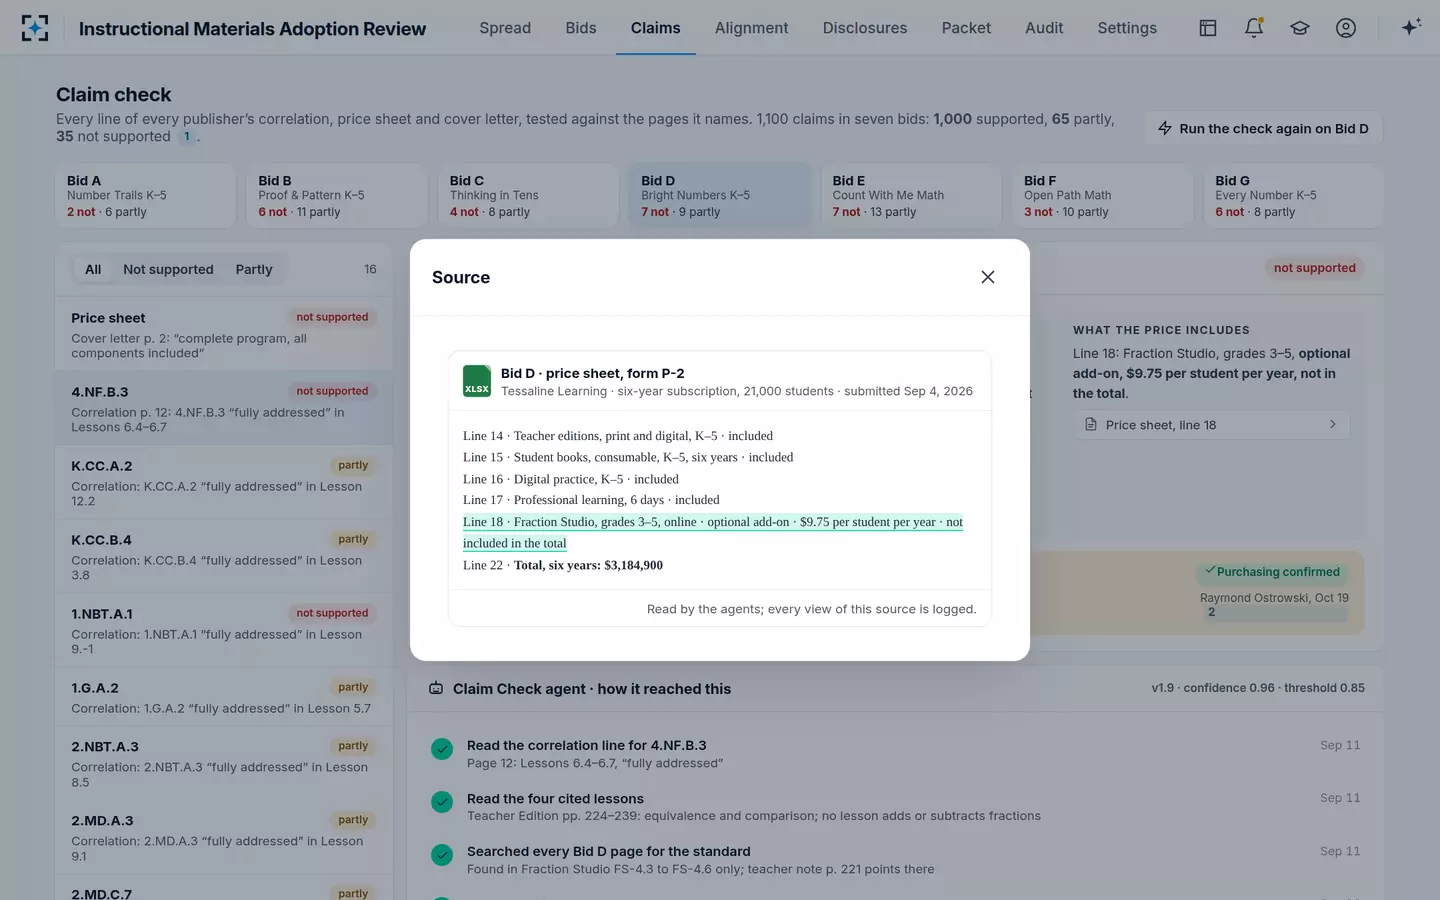This screenshot has height=900, width=1440.
Task: Open the layout panel icon
Action: click(1208, 28)
